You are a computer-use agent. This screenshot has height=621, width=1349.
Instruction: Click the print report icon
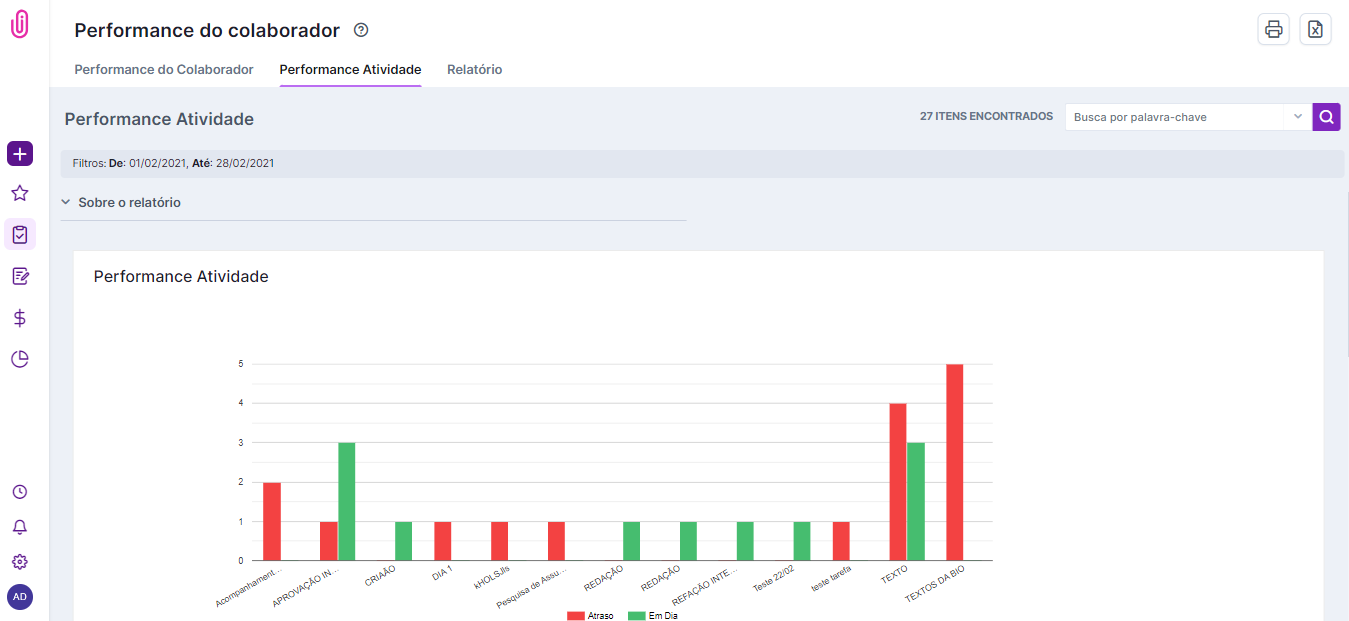[1273, 30]
